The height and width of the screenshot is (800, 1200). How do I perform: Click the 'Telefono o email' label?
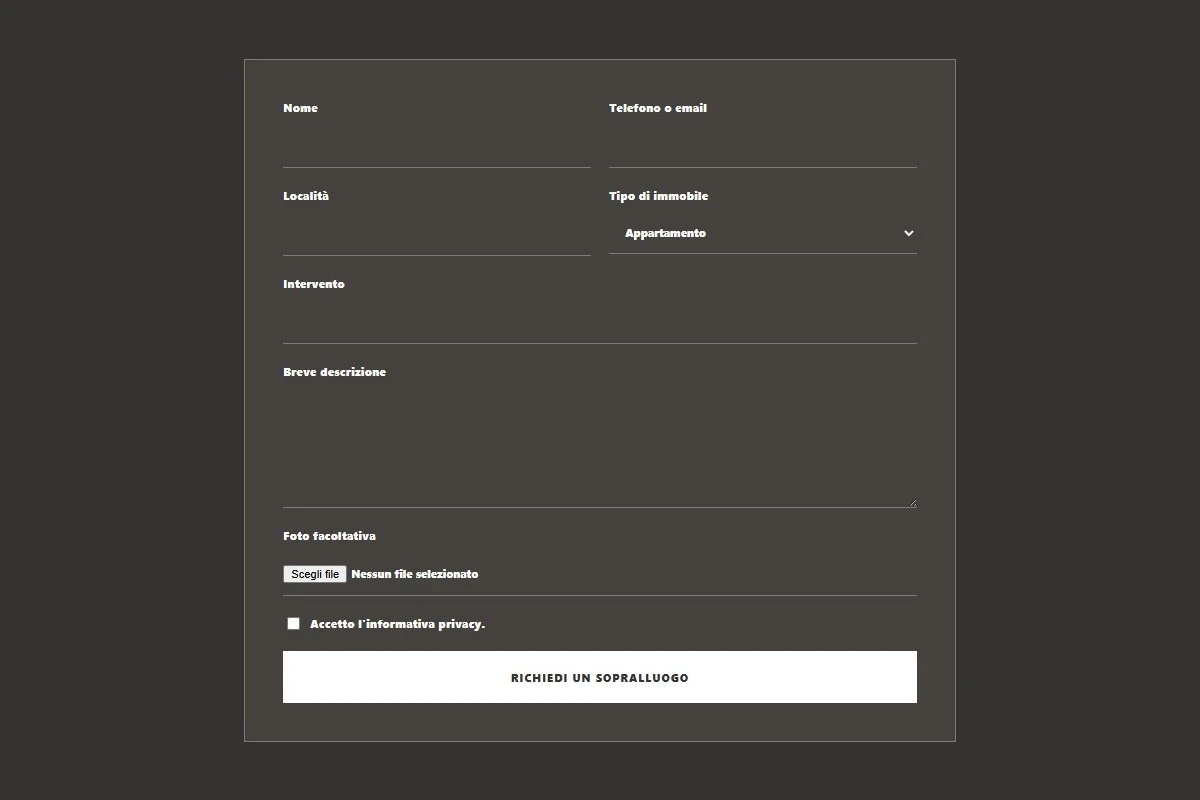[658, 108]
